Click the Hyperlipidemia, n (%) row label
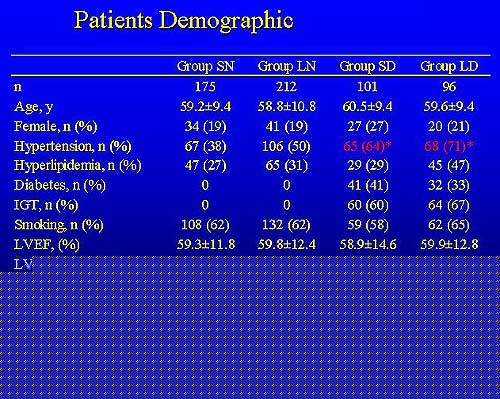The width and height of the screenshot is (500, 399). coord(78,166)
